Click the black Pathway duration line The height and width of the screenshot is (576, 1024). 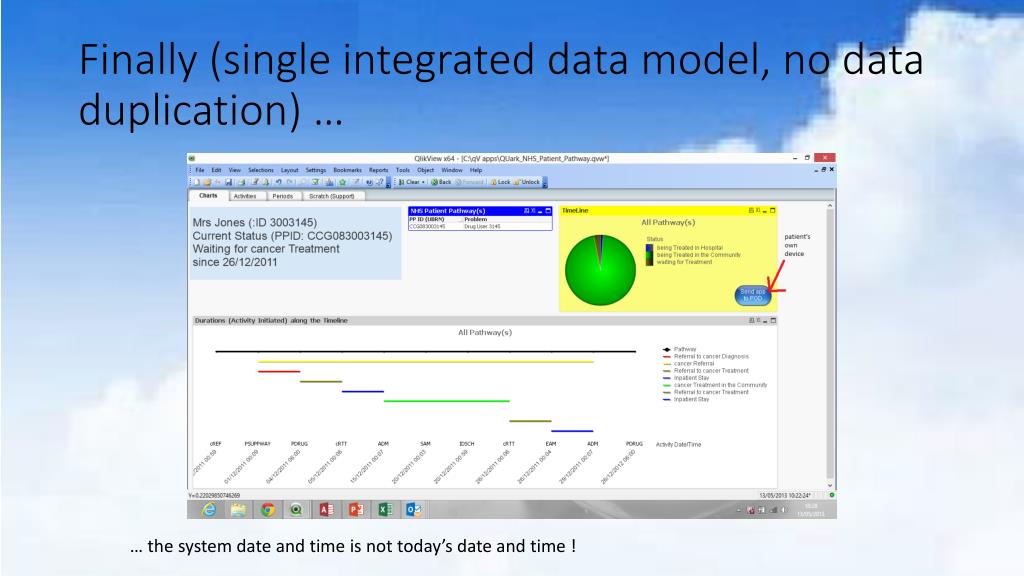coord(426,351)
